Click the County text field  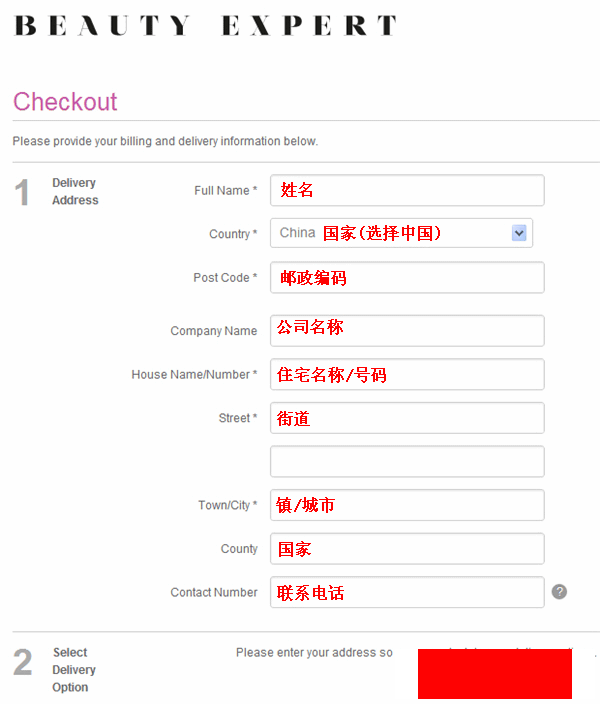coord(407,549)
